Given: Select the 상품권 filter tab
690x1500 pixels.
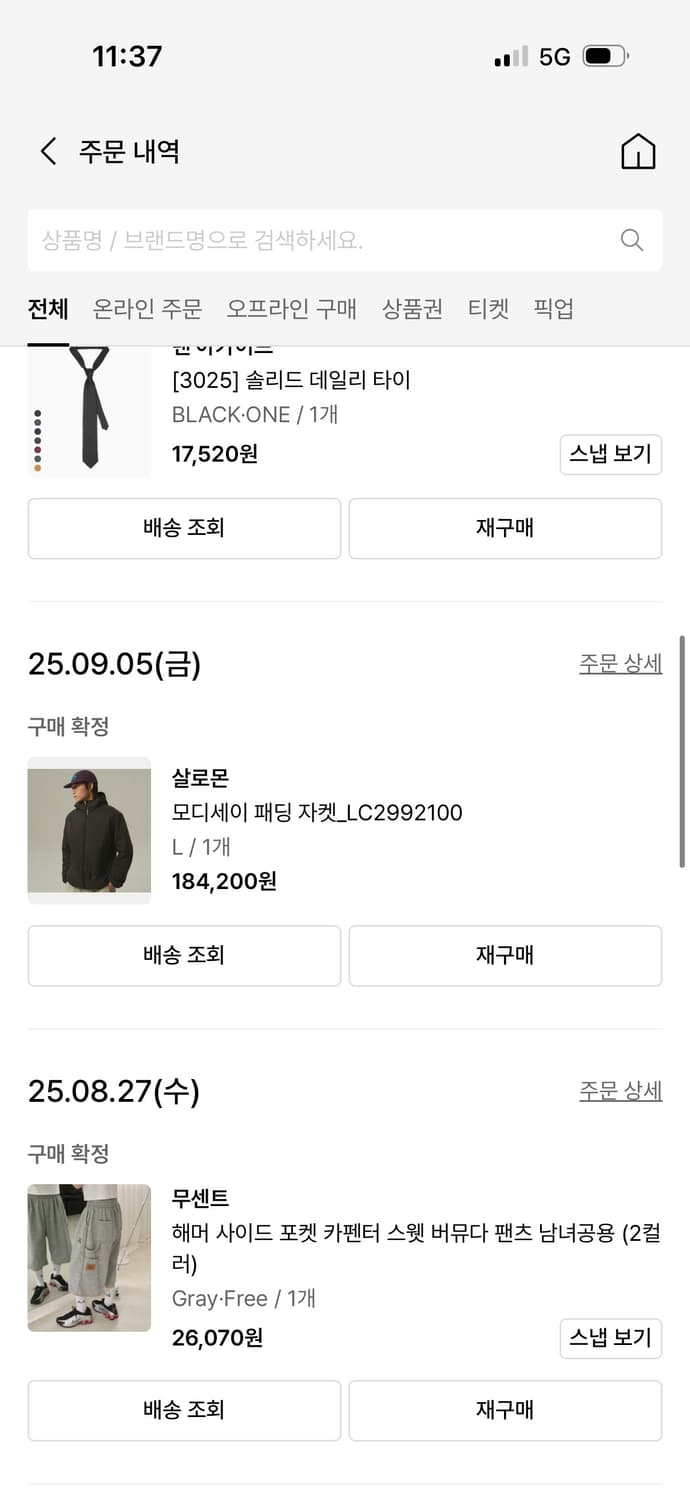Looking at the screenshot, I should pyautogui.click(x=414, y=310).
